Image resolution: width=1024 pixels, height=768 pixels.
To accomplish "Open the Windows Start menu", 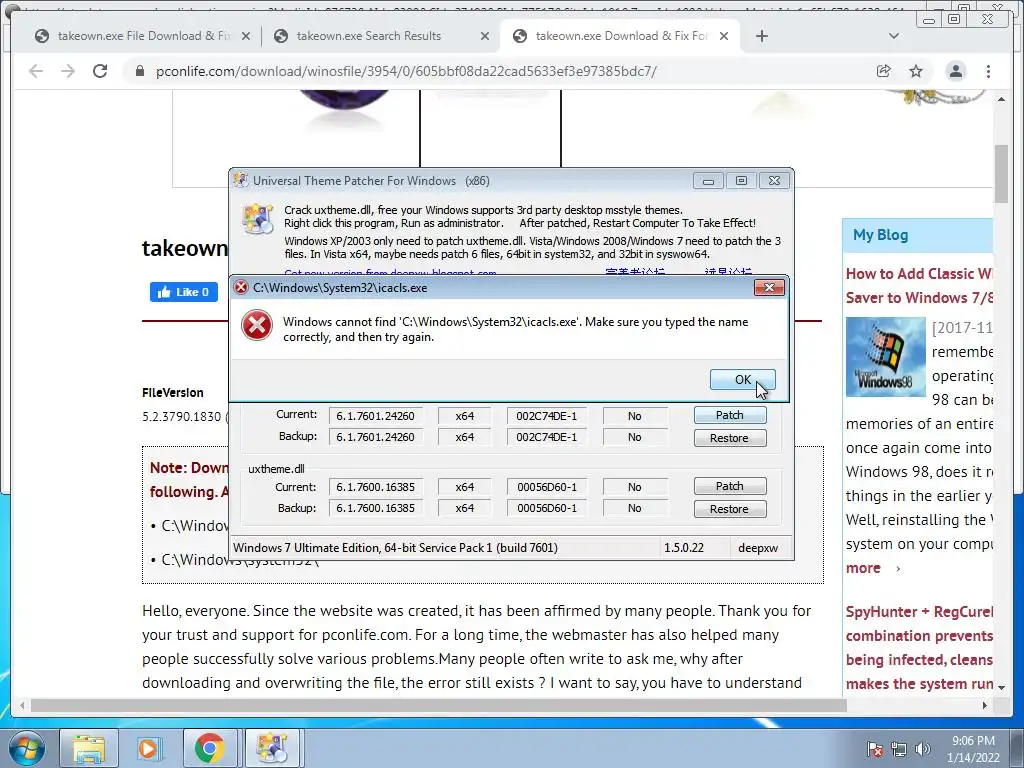I will [26, 748].
